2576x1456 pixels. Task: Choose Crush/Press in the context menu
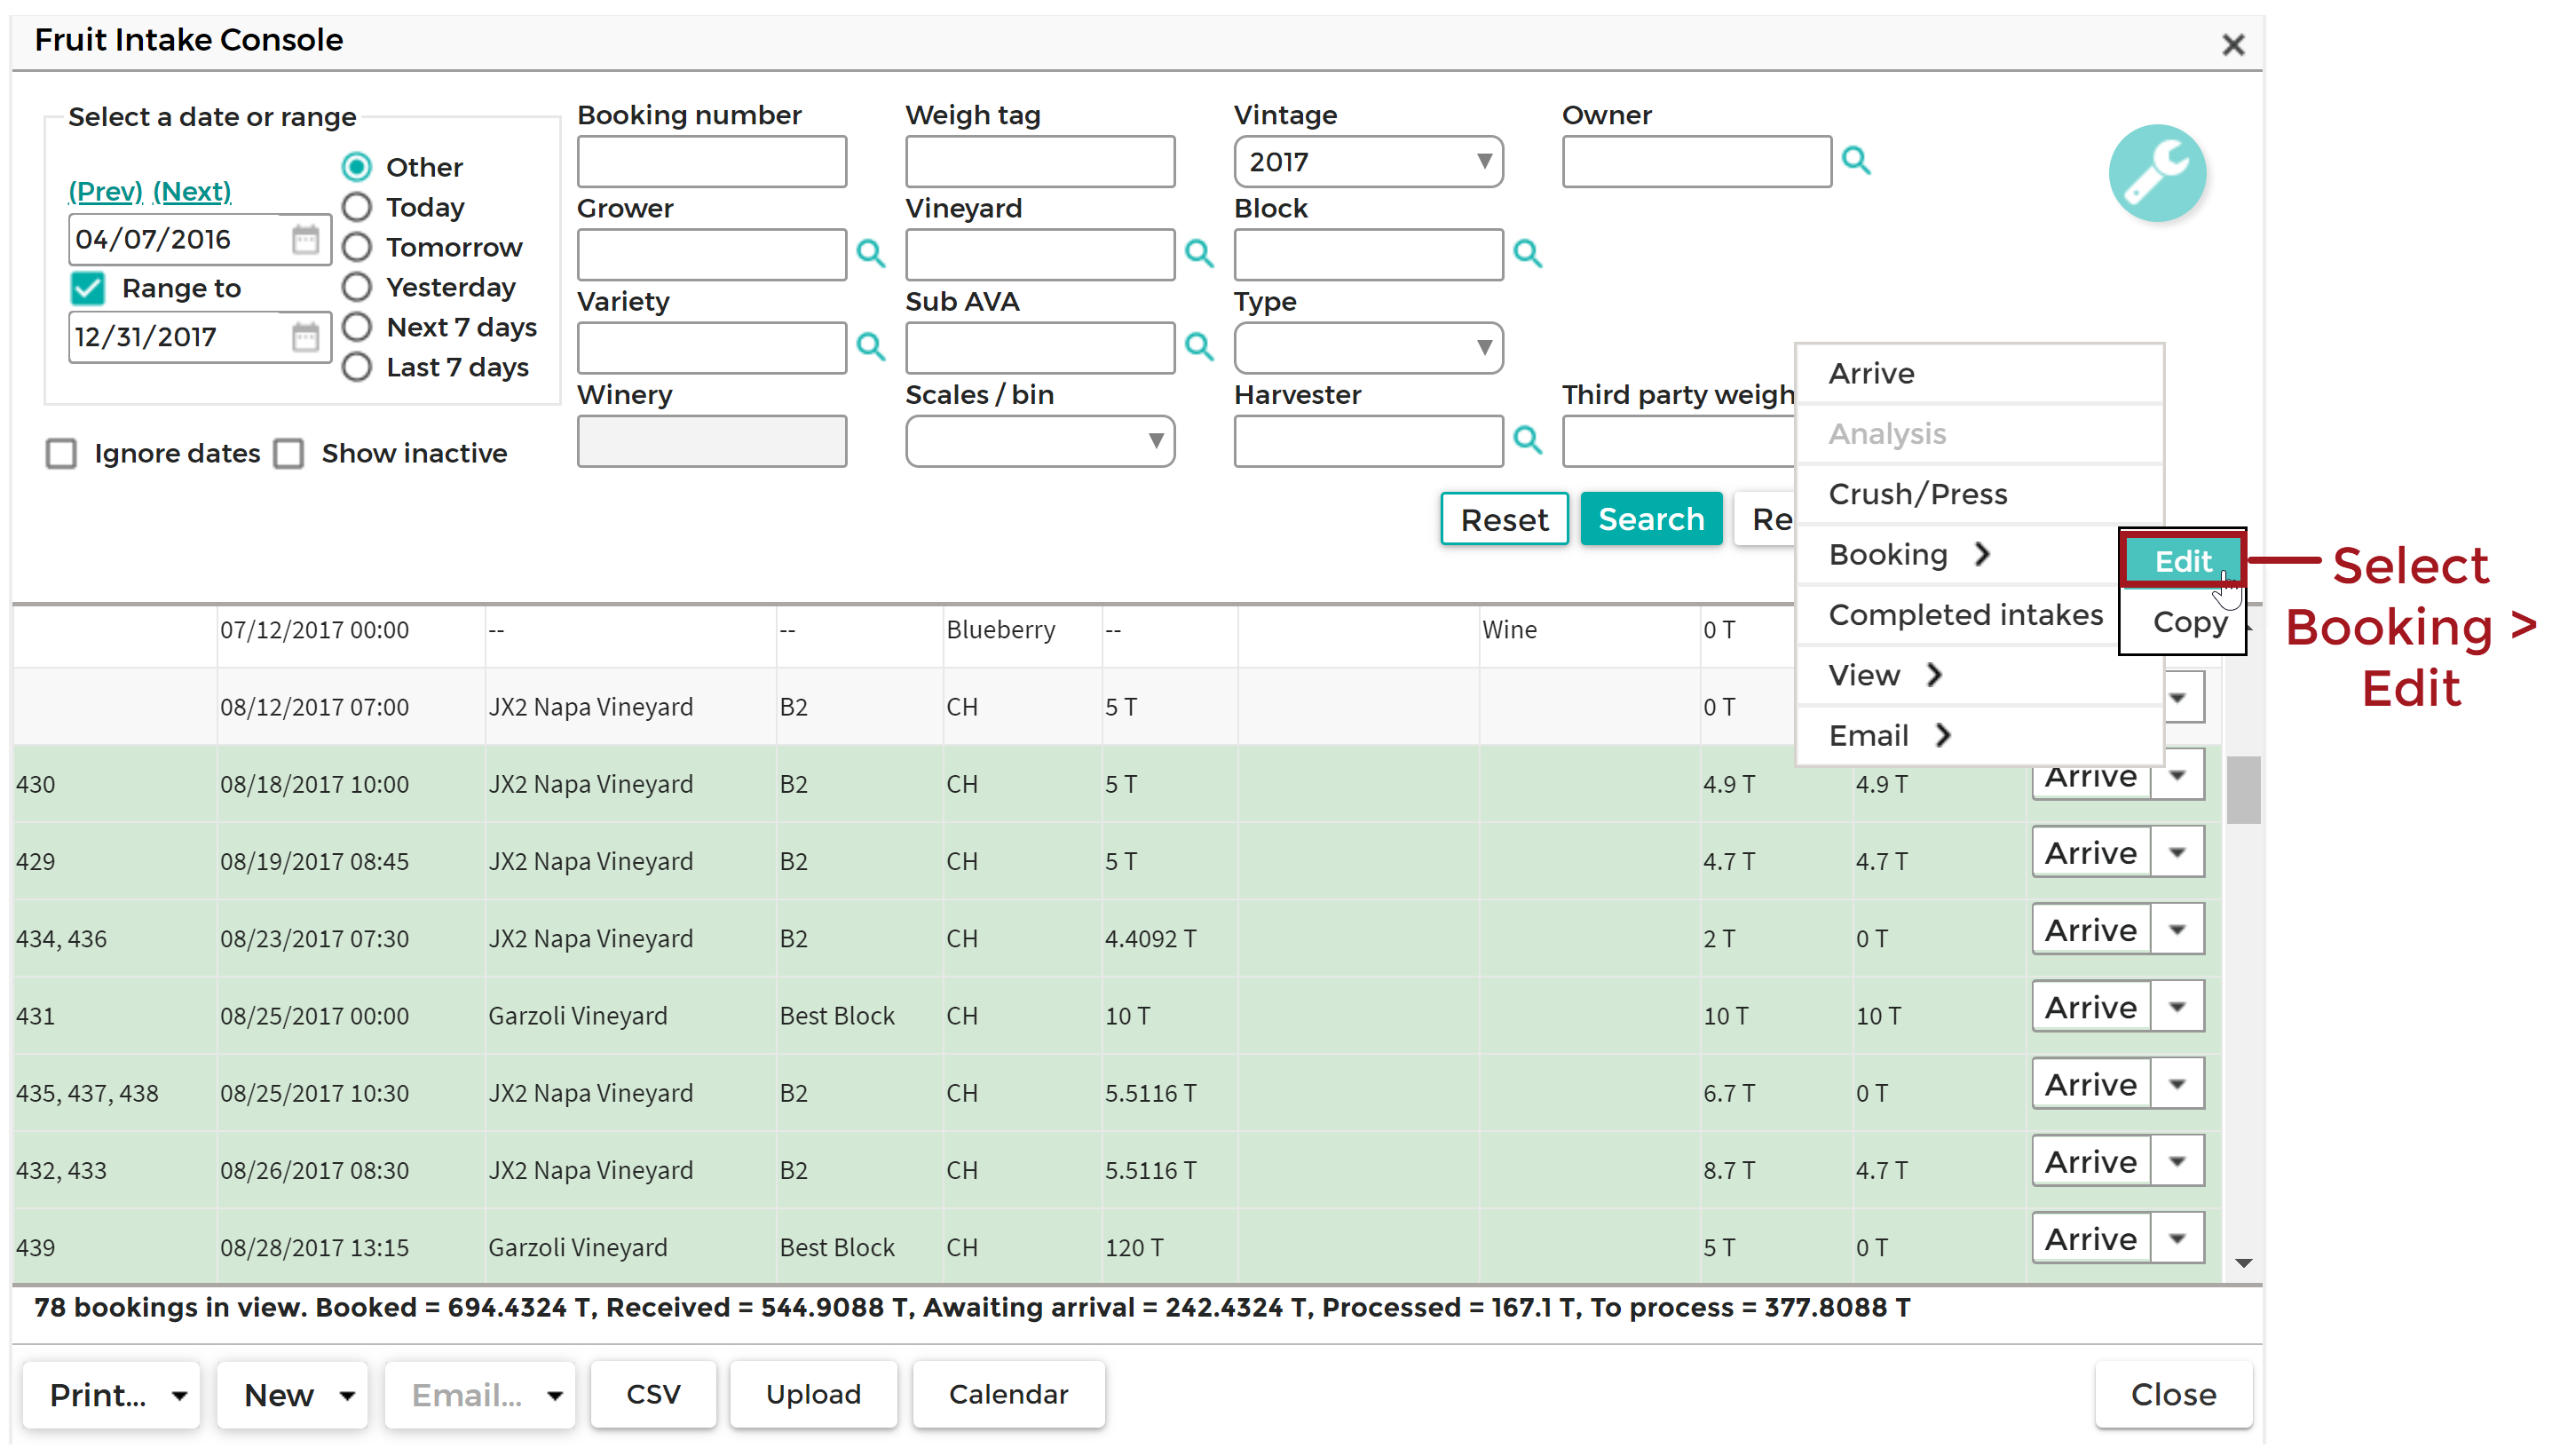tap(1980, 494)
